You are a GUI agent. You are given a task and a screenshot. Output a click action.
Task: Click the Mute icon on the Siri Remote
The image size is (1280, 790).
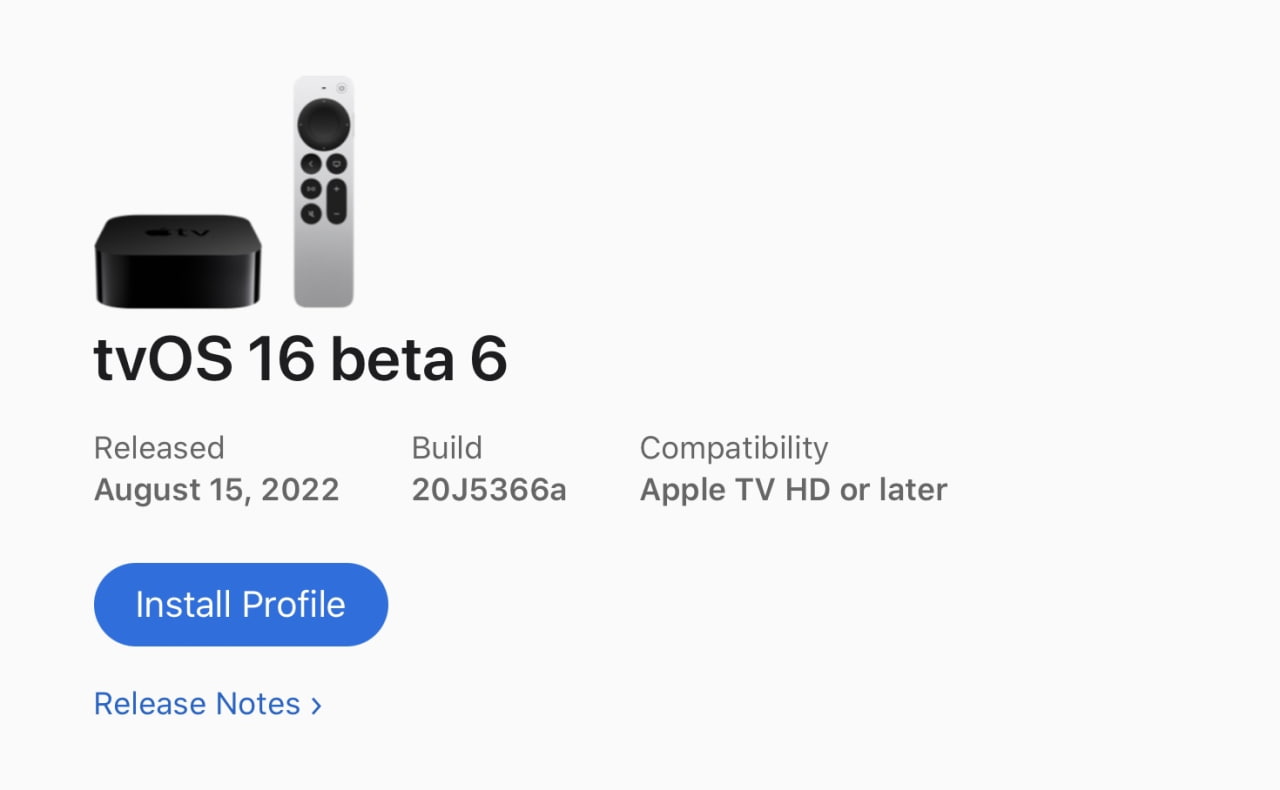pyautogui.click(x=310, y=213)
